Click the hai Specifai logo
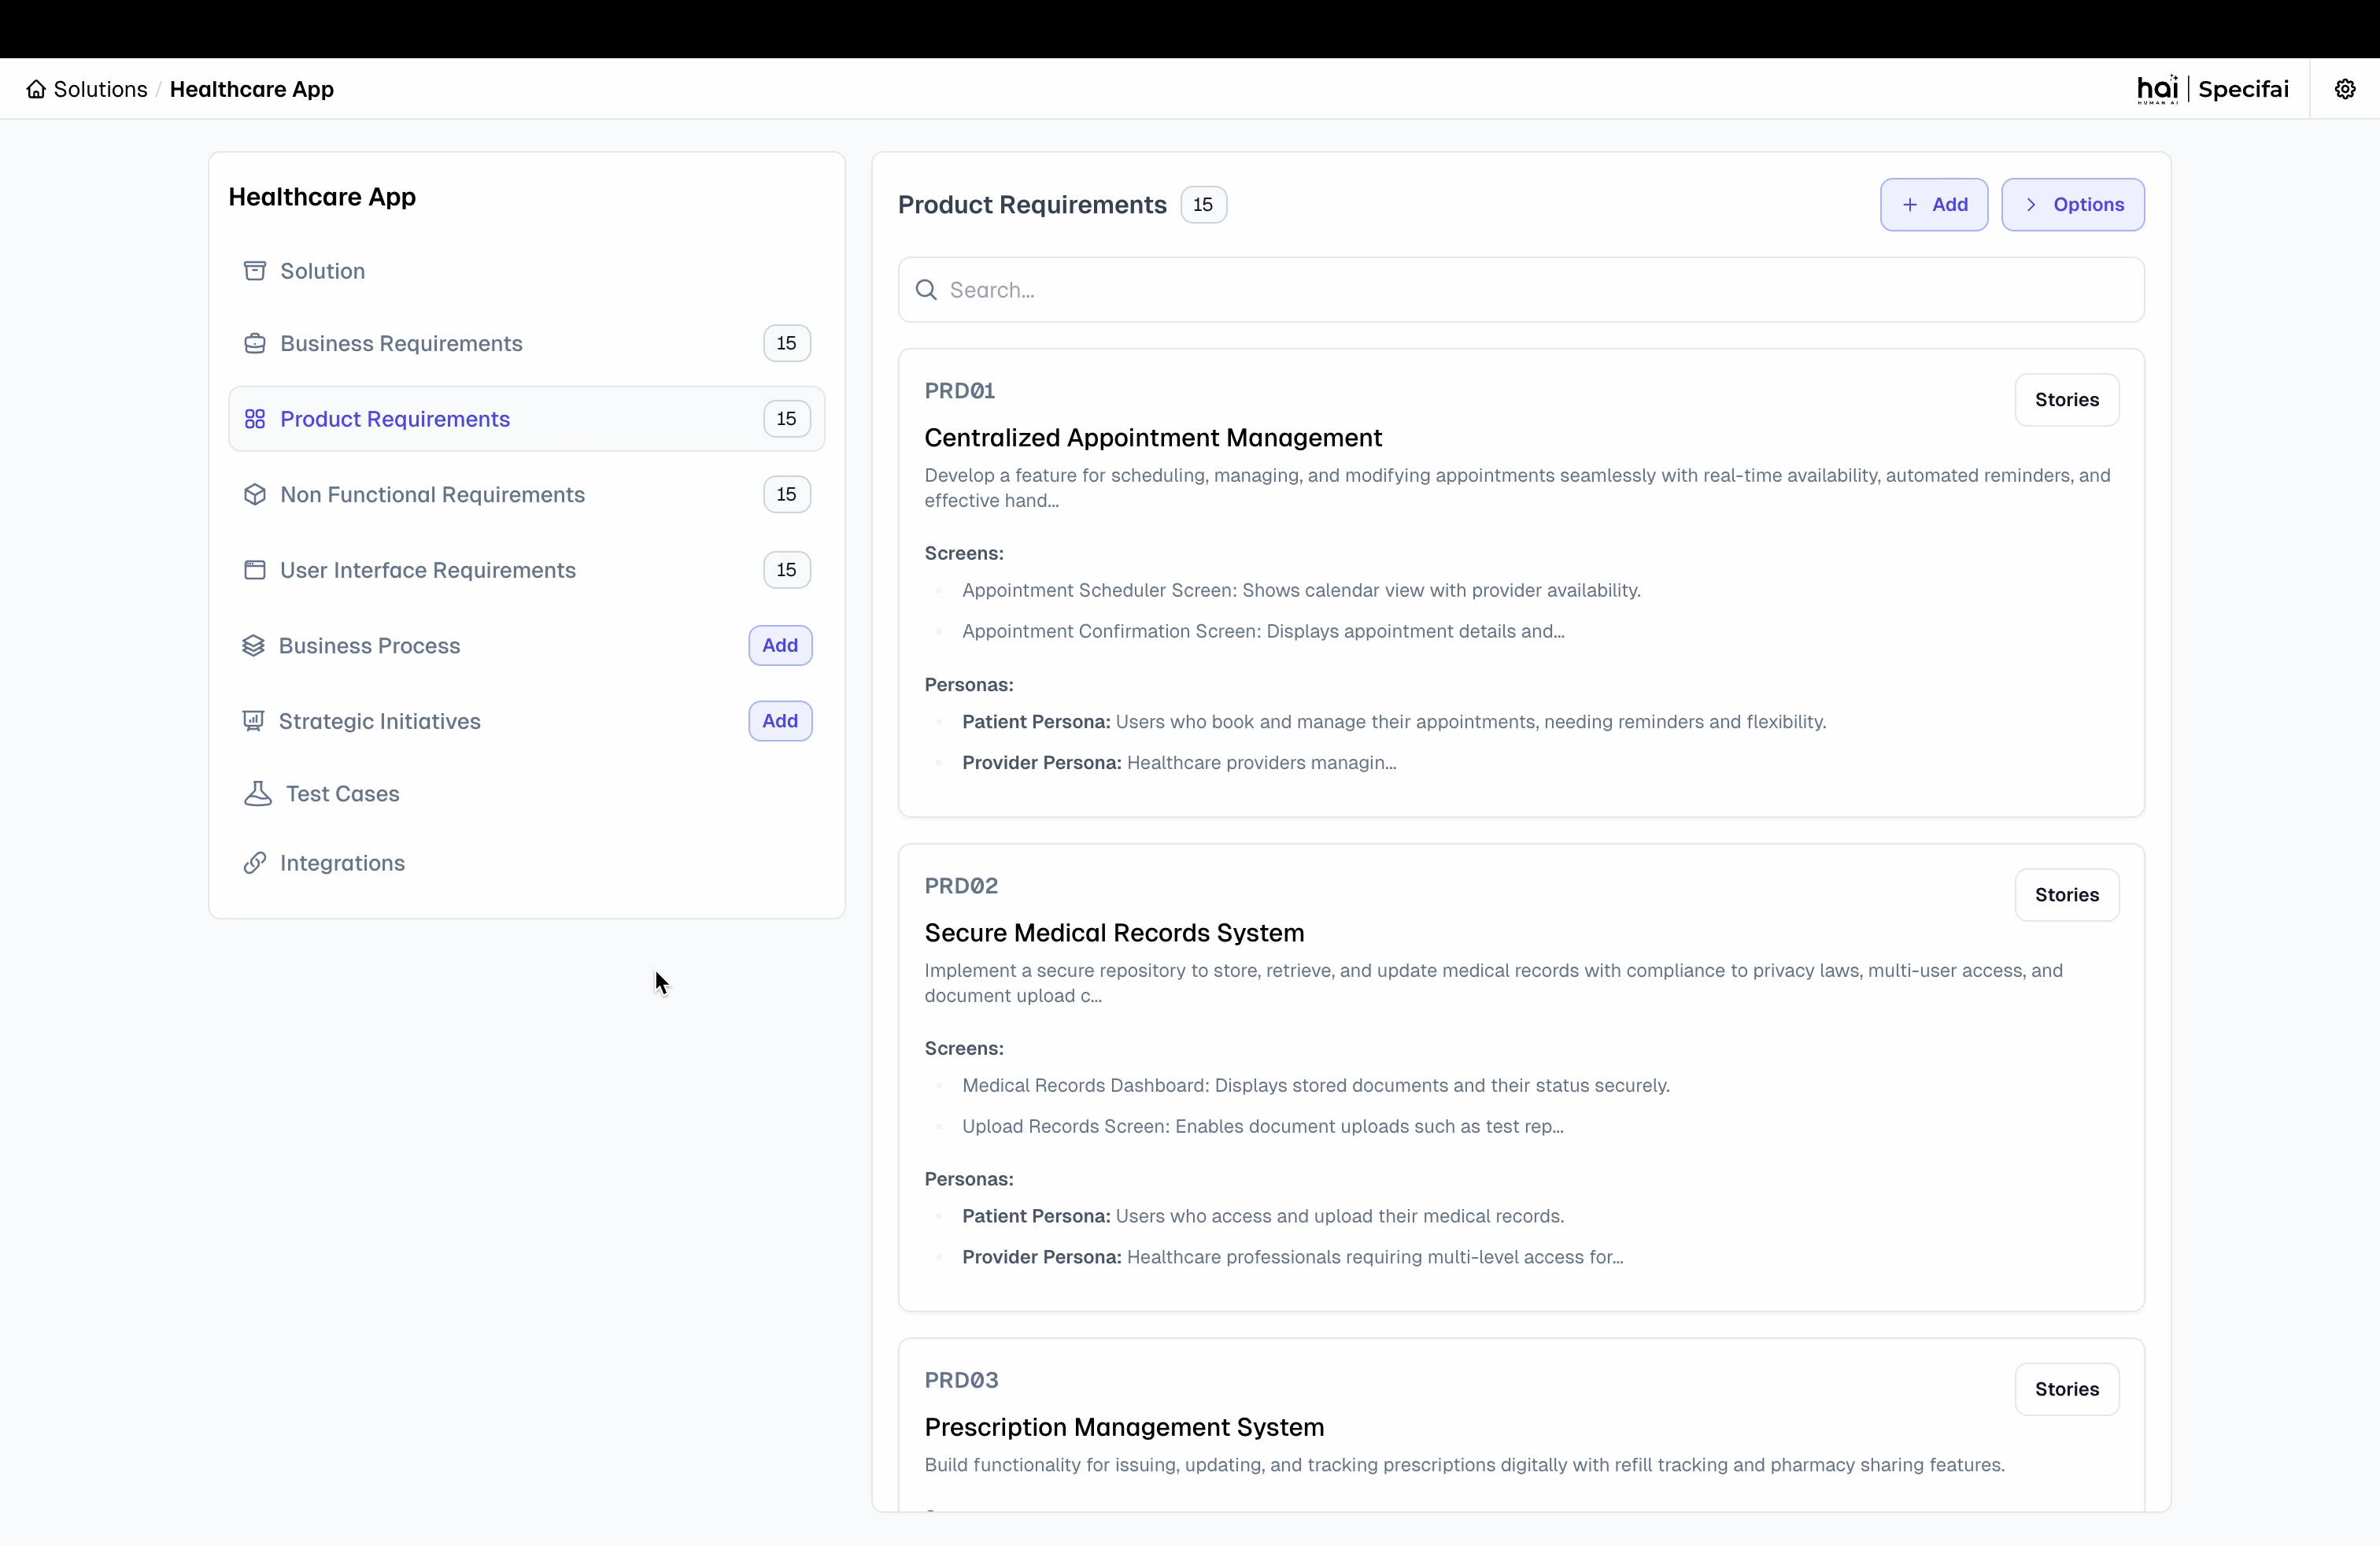This screenshot has width=2380, height=1546. pyautogui.click(x=2212, y=89)
